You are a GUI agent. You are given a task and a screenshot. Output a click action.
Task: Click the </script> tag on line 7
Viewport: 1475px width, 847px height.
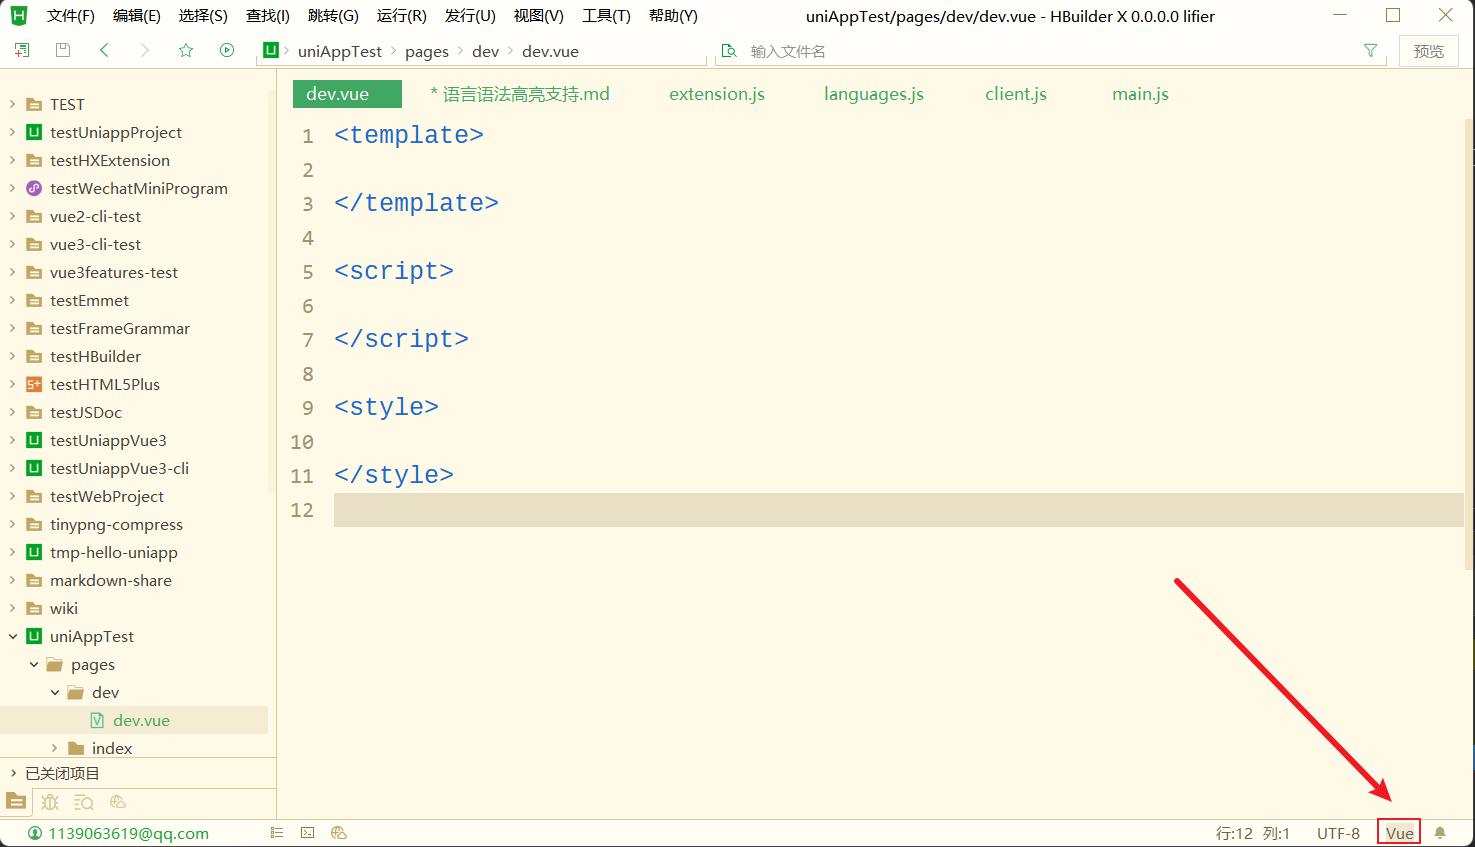[x=401, y=339]
